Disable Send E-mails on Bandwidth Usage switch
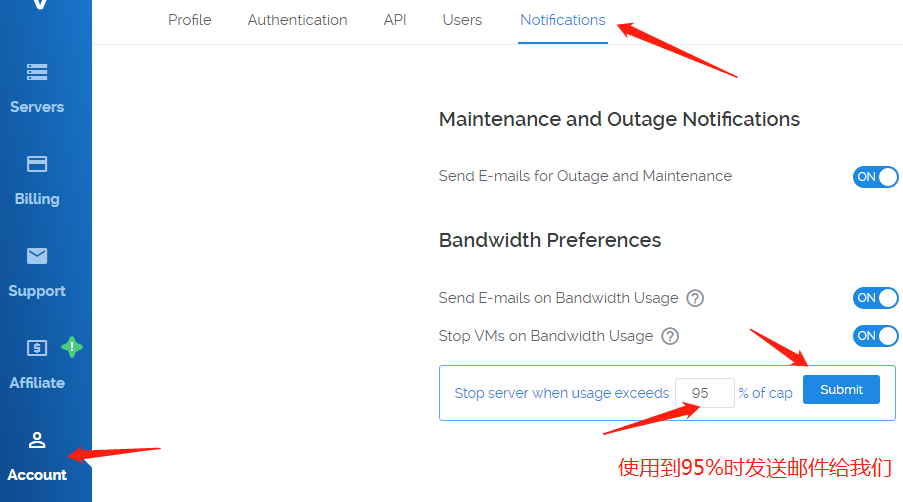The image size is (903, 502). click(x=875, y=298)
